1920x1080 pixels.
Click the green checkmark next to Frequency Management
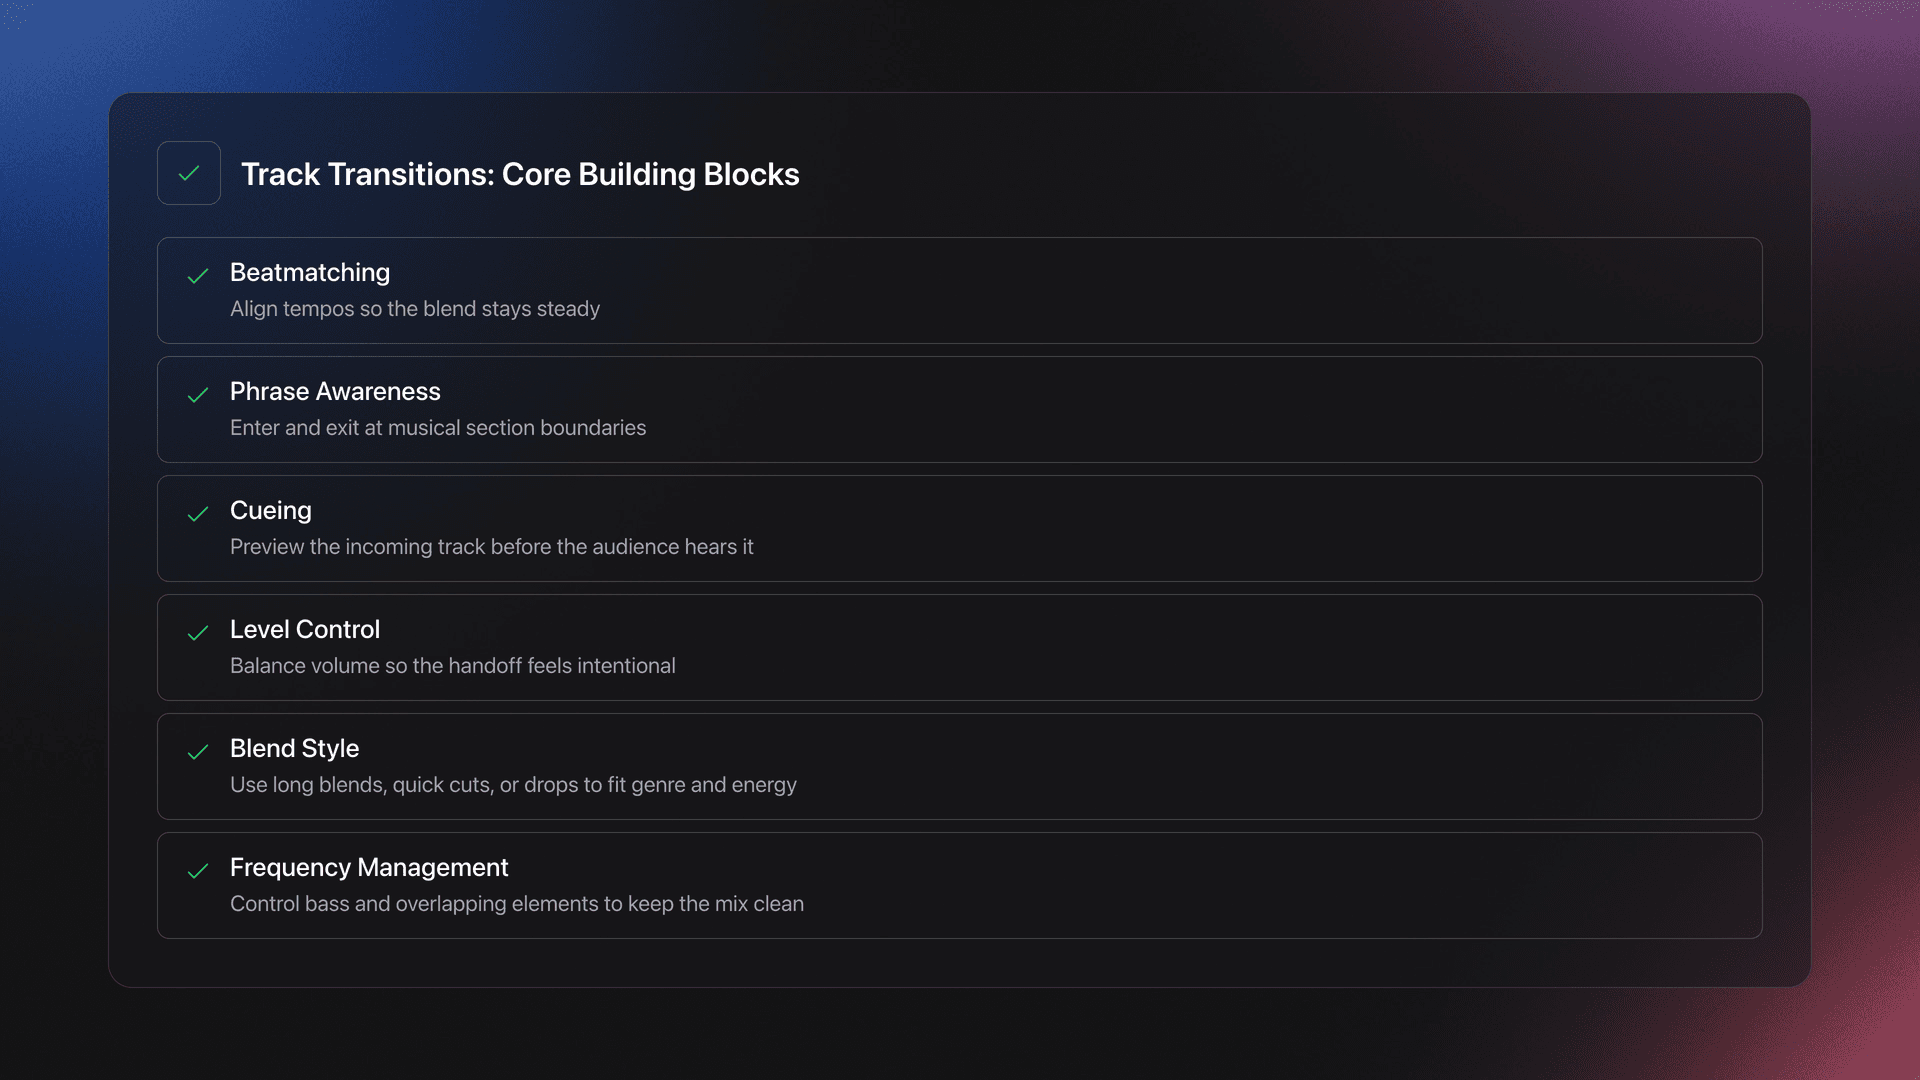(x=198, y=871)
